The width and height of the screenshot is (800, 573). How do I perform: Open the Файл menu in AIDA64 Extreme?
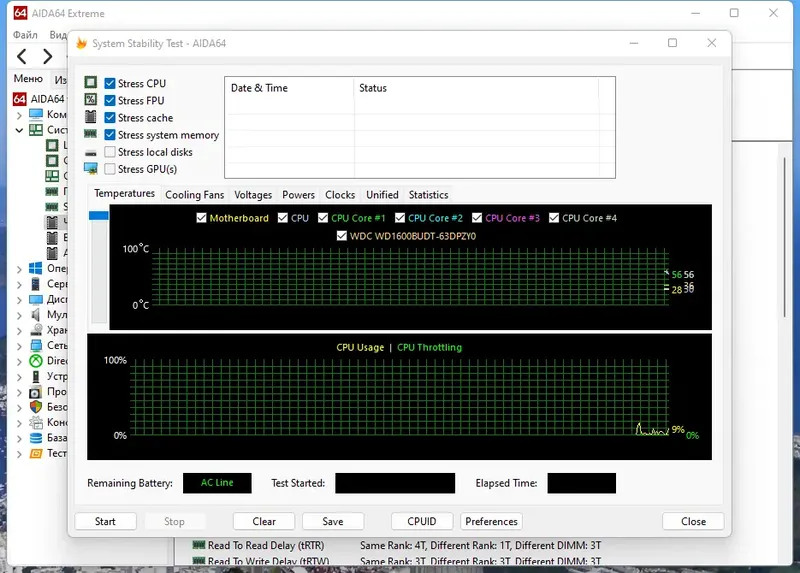pyautogui.click(x=26, y=35)
